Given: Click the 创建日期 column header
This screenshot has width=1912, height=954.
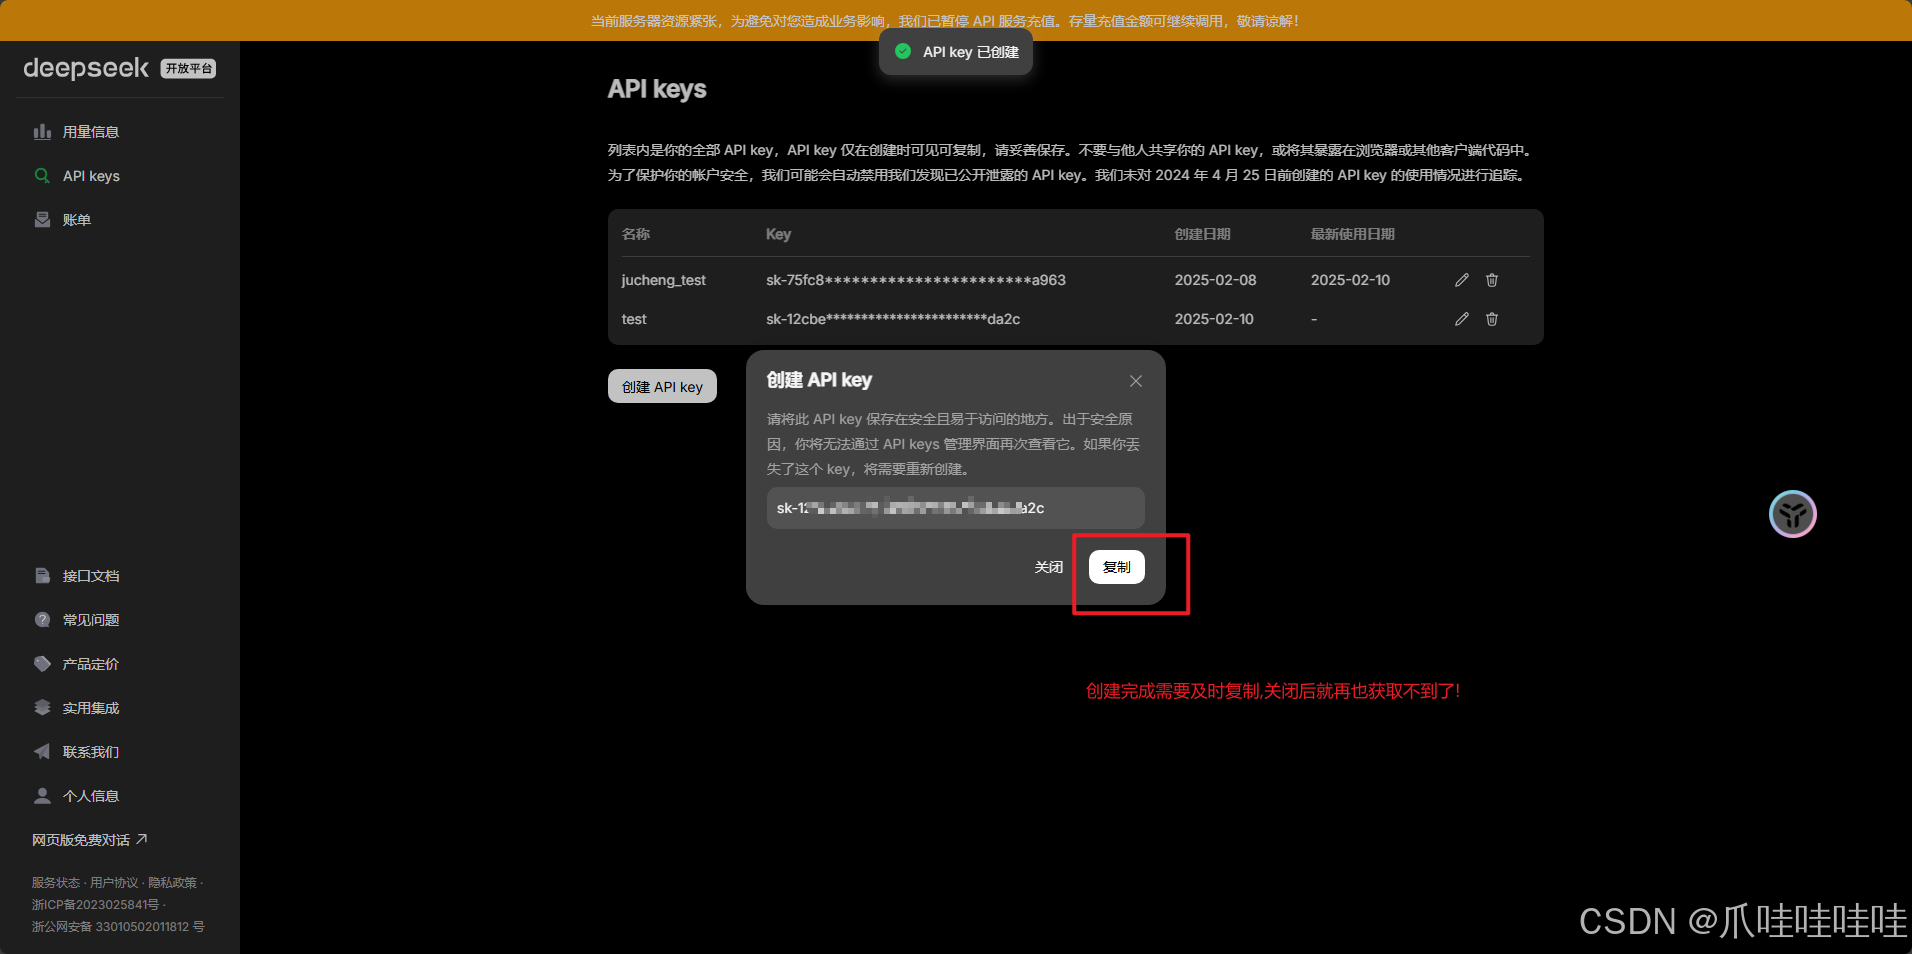Looking at the screenshot, I should [x=1202, y=234].
